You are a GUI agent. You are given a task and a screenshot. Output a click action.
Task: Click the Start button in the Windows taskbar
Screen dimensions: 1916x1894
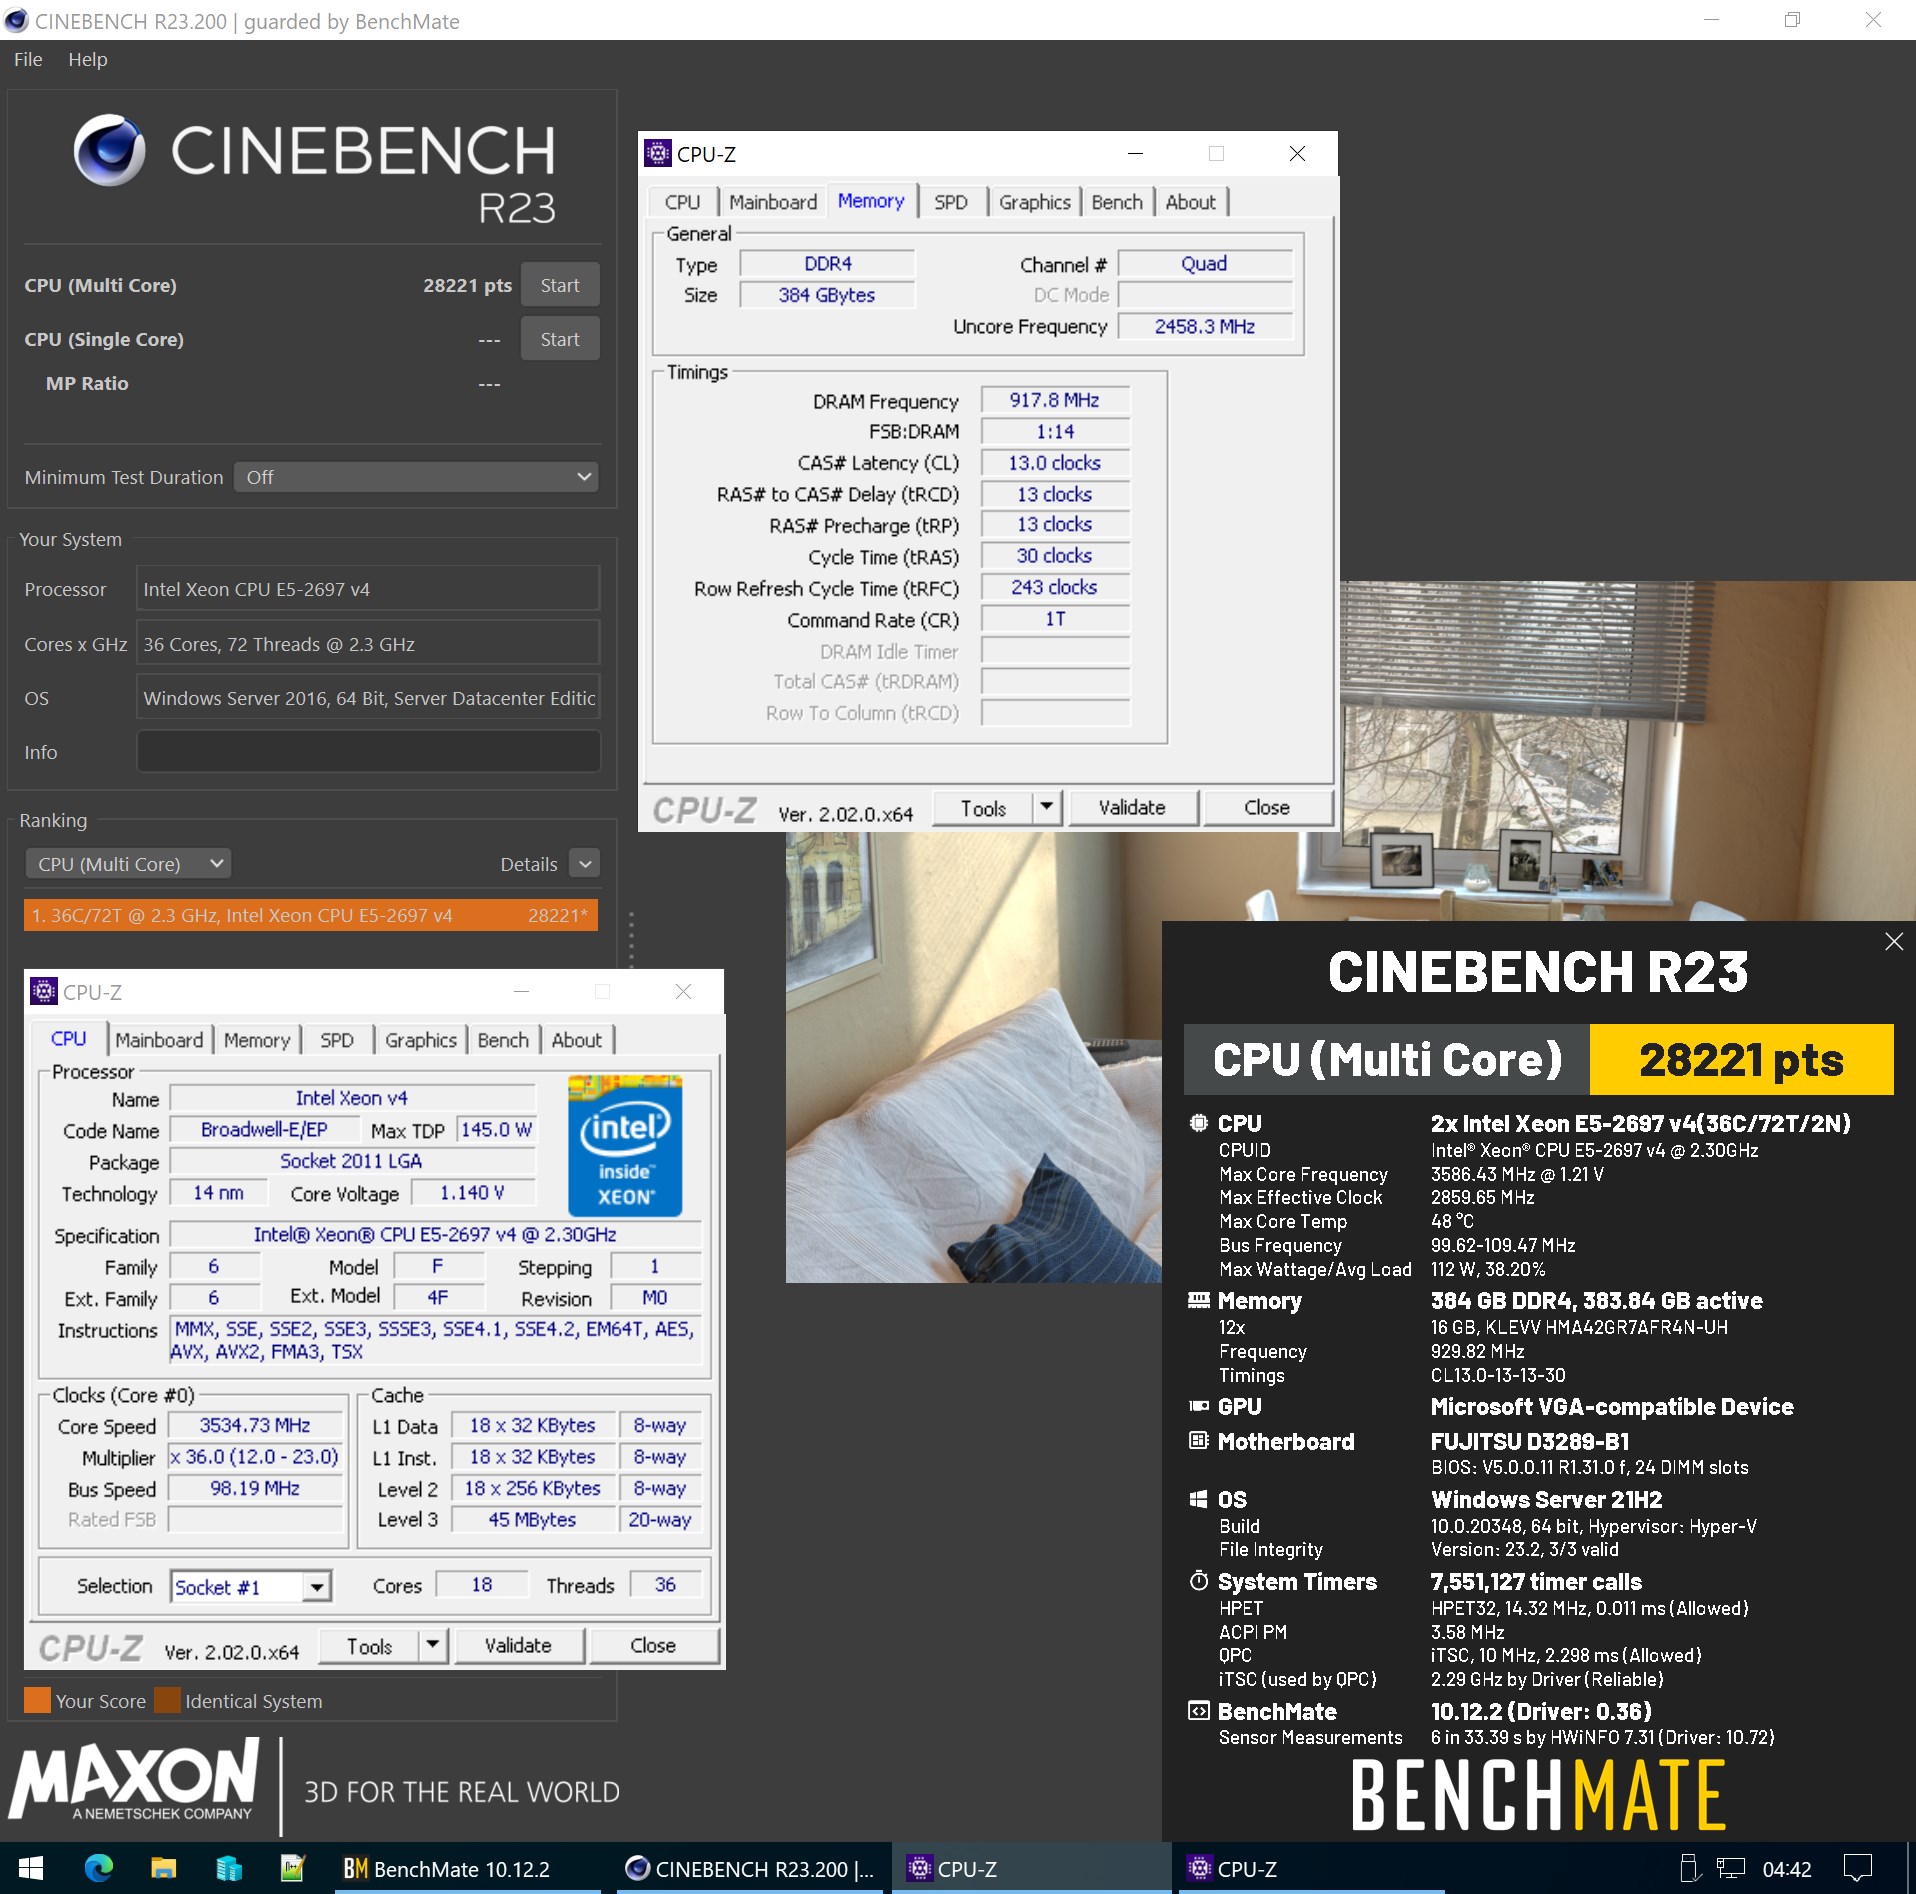(31, 1868)
